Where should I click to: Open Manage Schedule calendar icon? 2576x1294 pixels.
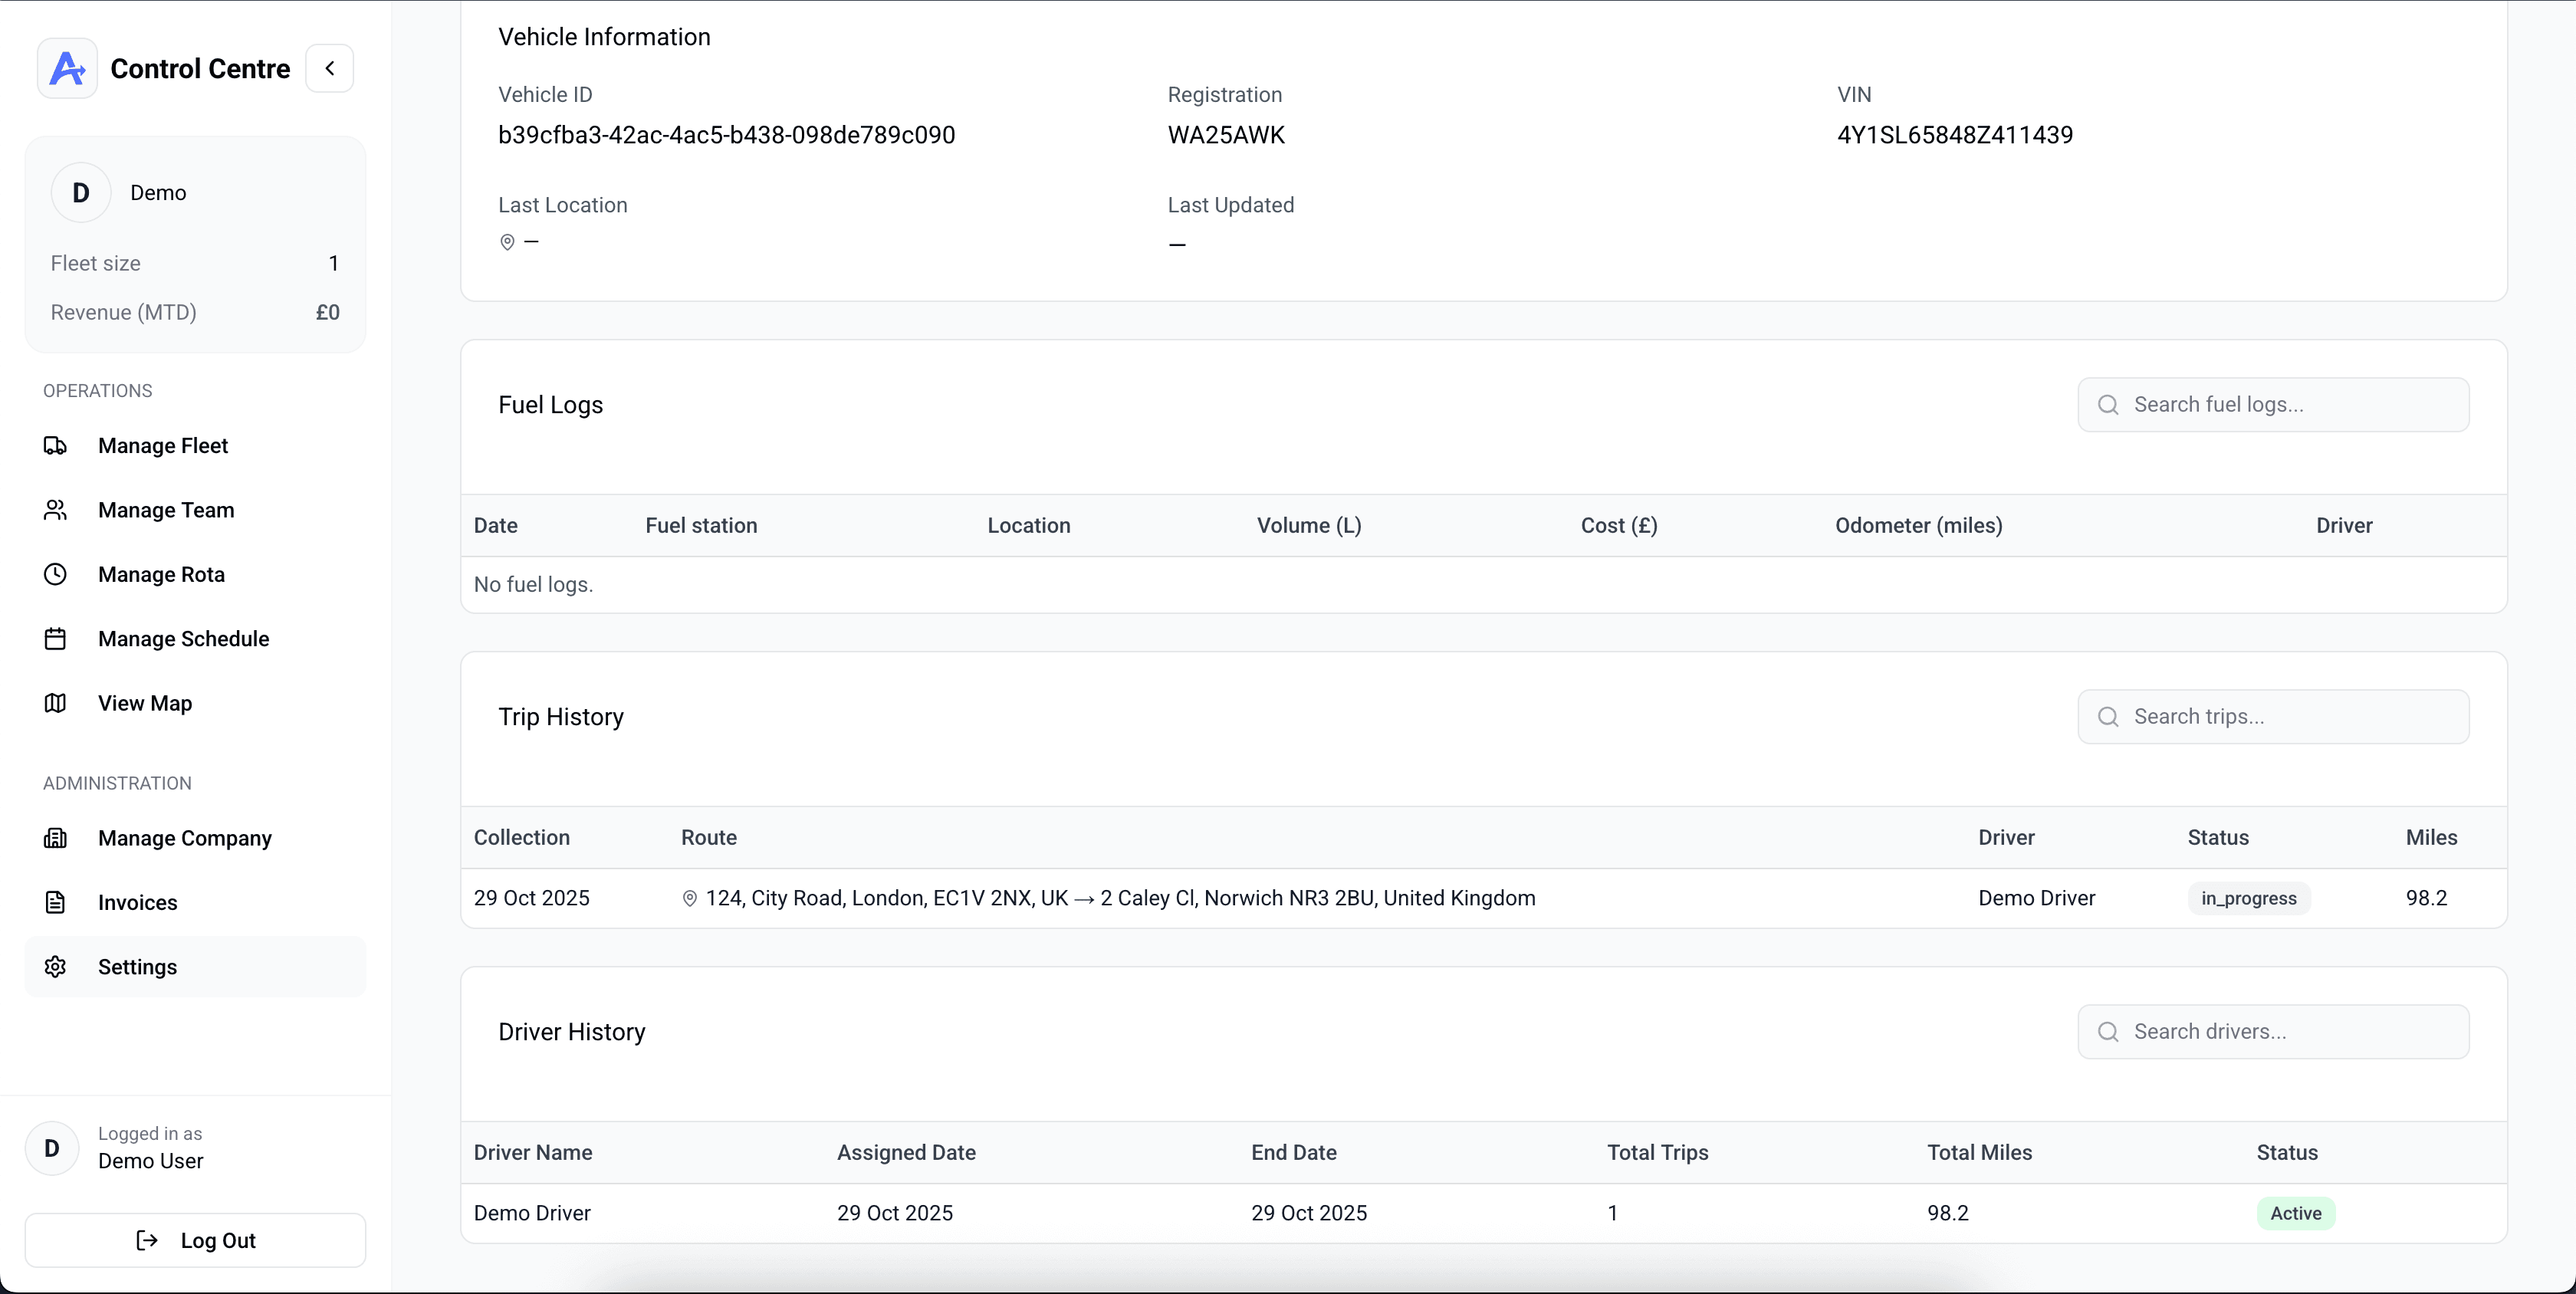pos(56,638)
